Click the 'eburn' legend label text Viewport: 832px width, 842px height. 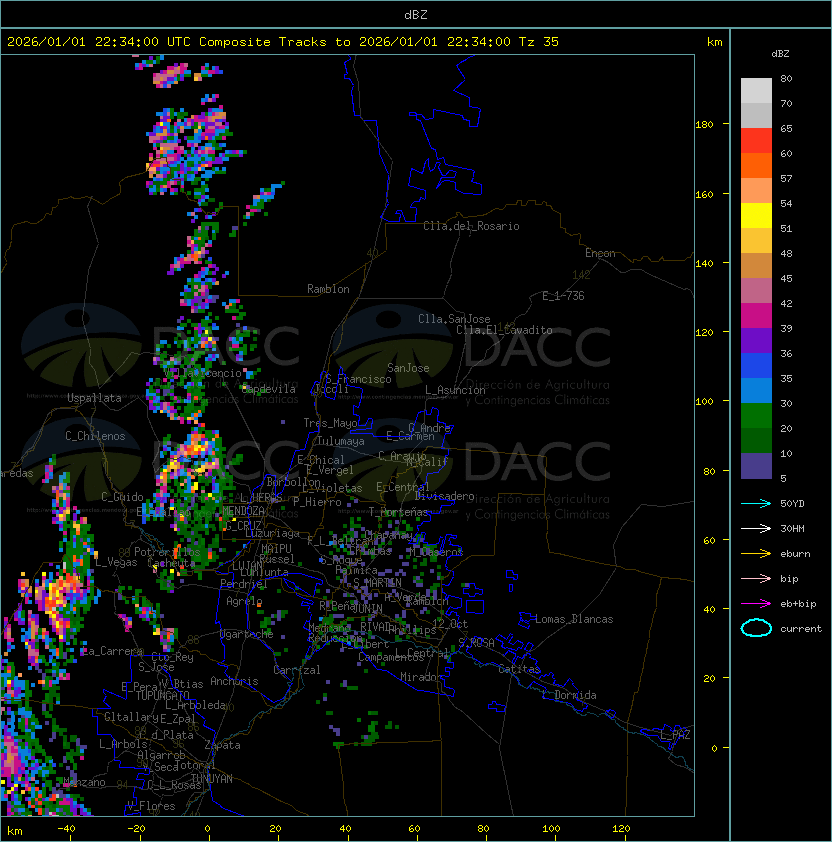click(x=795, y=554)
